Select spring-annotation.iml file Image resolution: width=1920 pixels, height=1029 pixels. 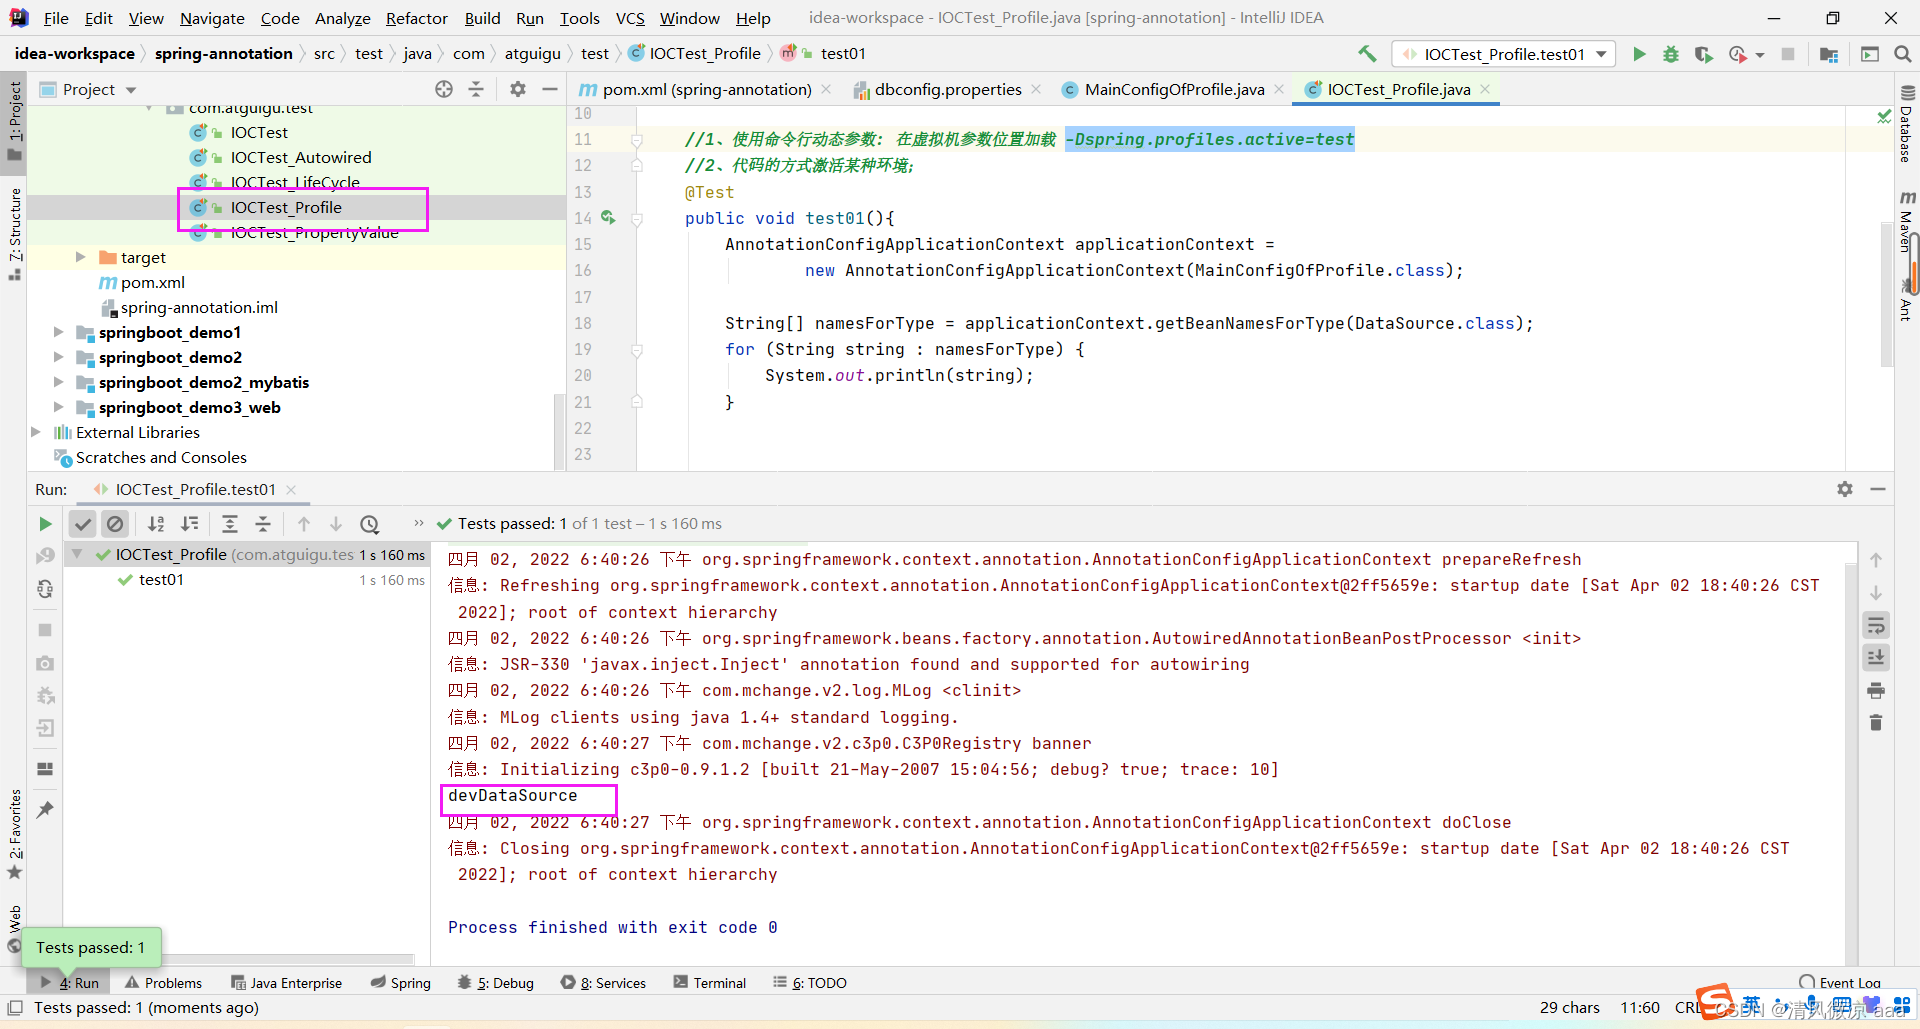(199, 307)
